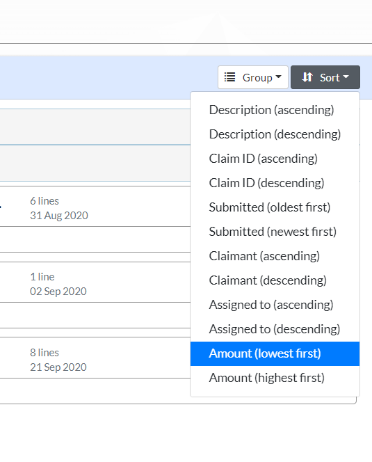
Task: Select Amount (highest first) option
Action: pos(275,378)
